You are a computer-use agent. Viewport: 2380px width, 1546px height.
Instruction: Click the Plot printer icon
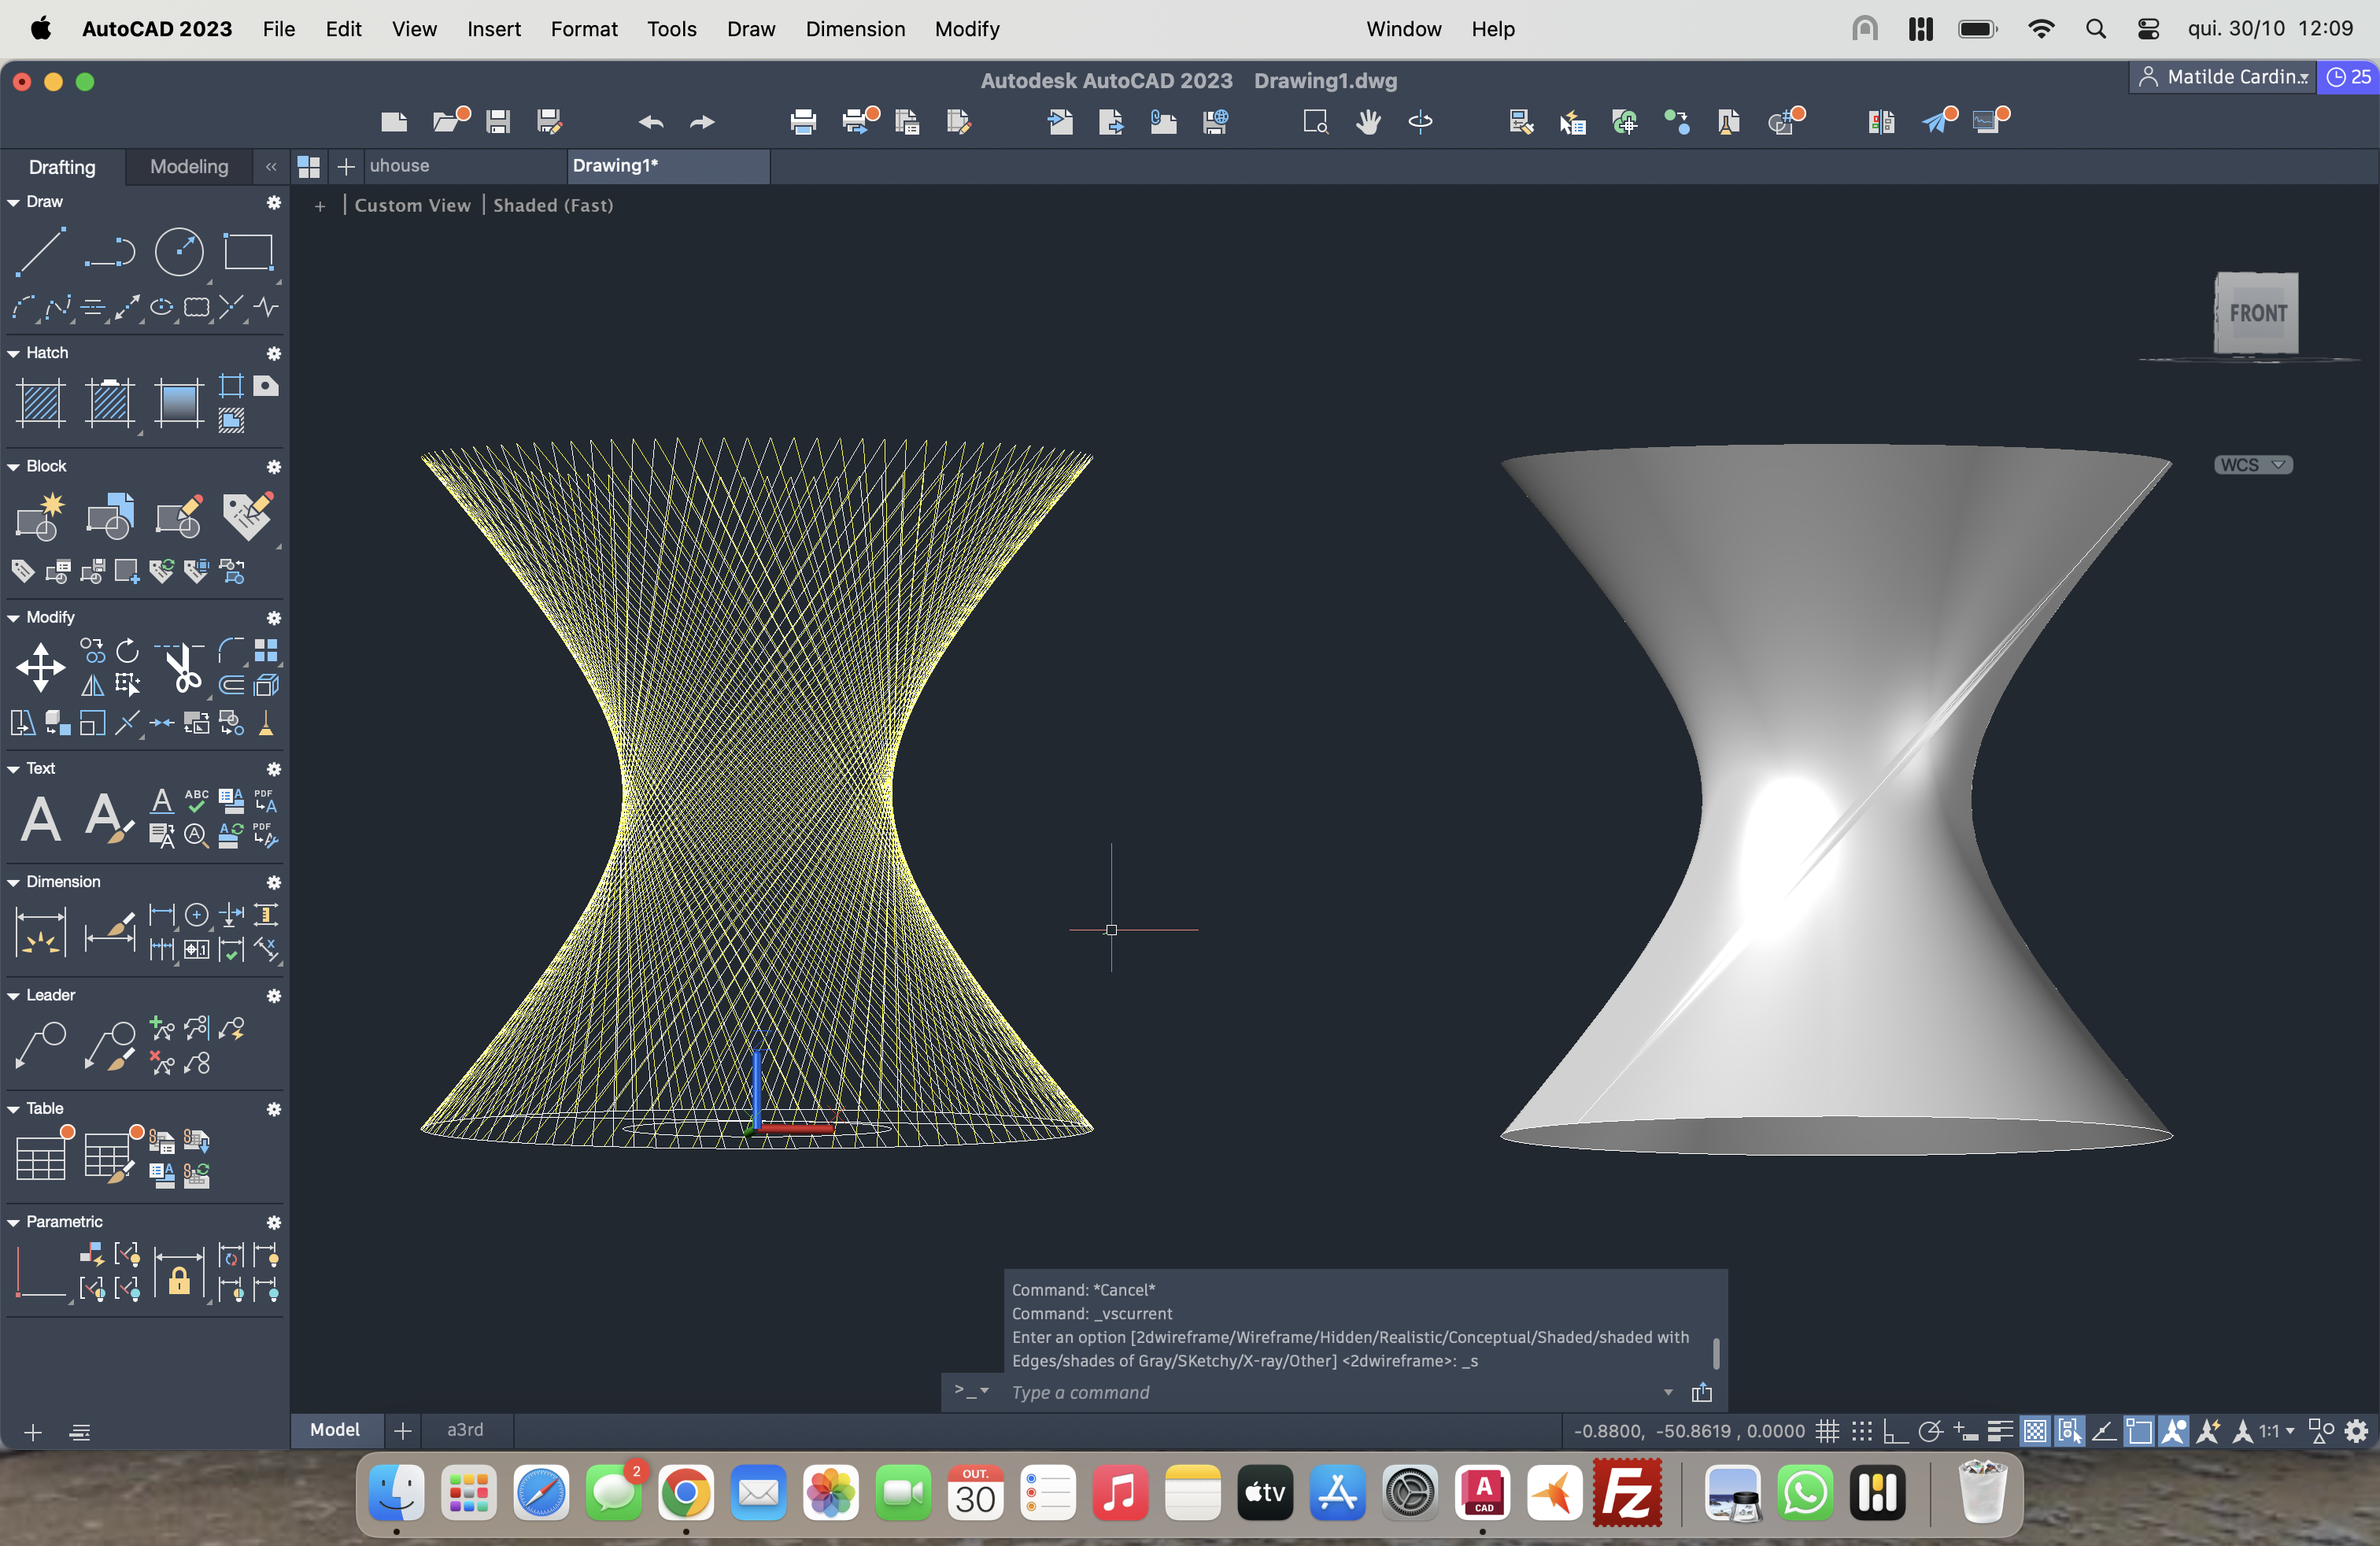803,122
